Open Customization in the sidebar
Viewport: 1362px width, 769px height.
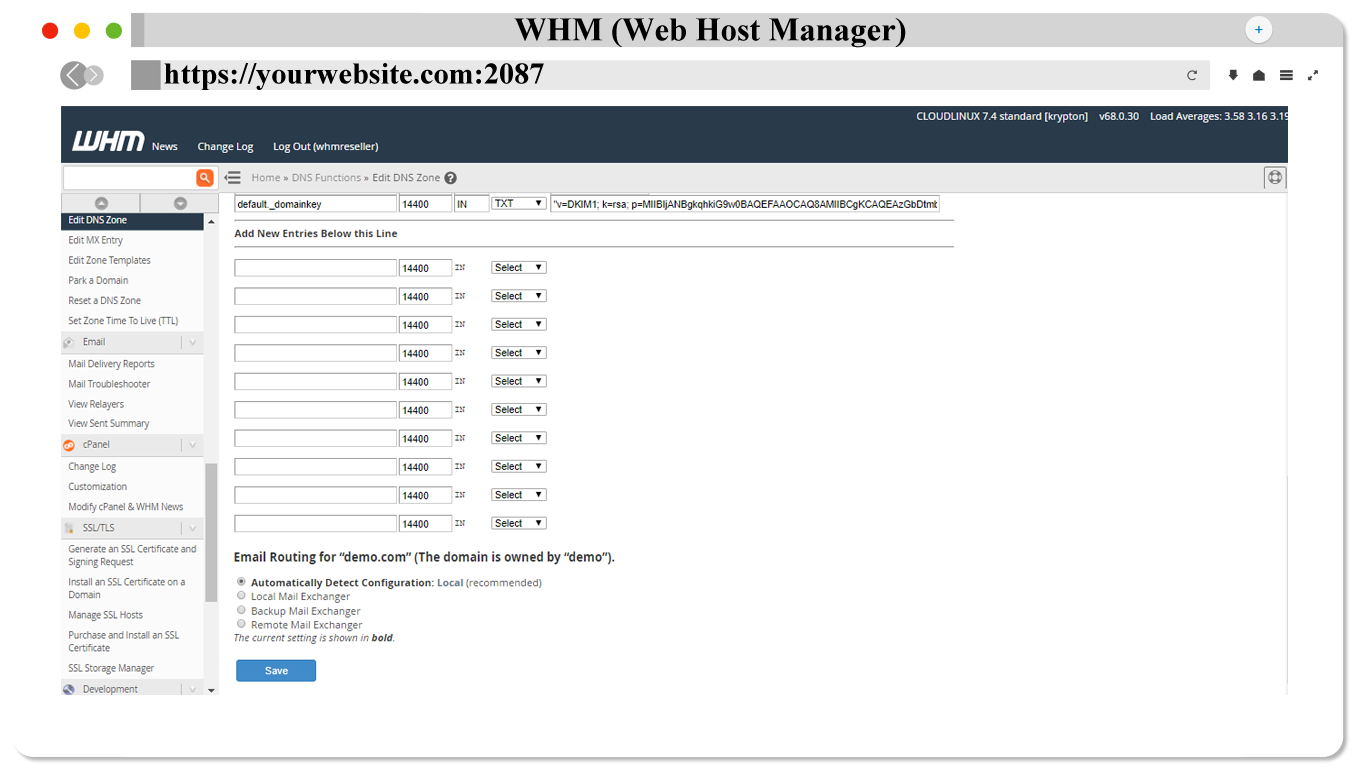97,487
